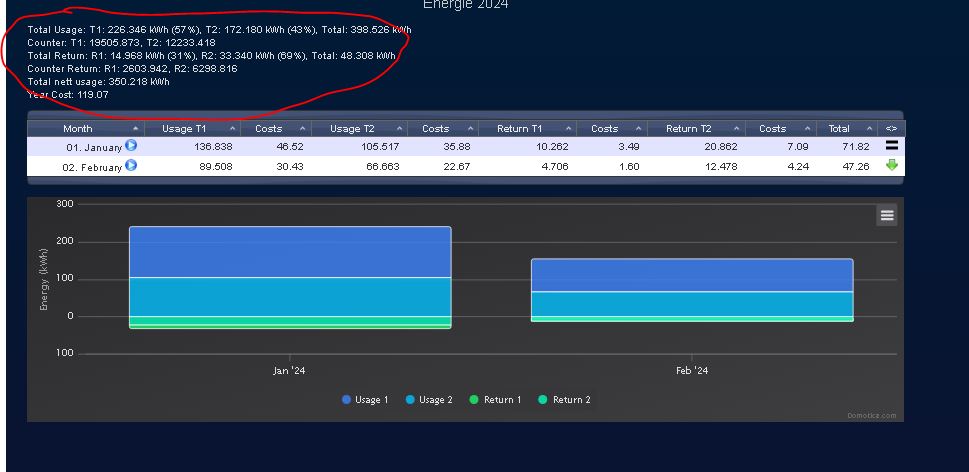The image size is (969, 472).
Task: Click February cost value 30.43
Action: coord(290,166)
